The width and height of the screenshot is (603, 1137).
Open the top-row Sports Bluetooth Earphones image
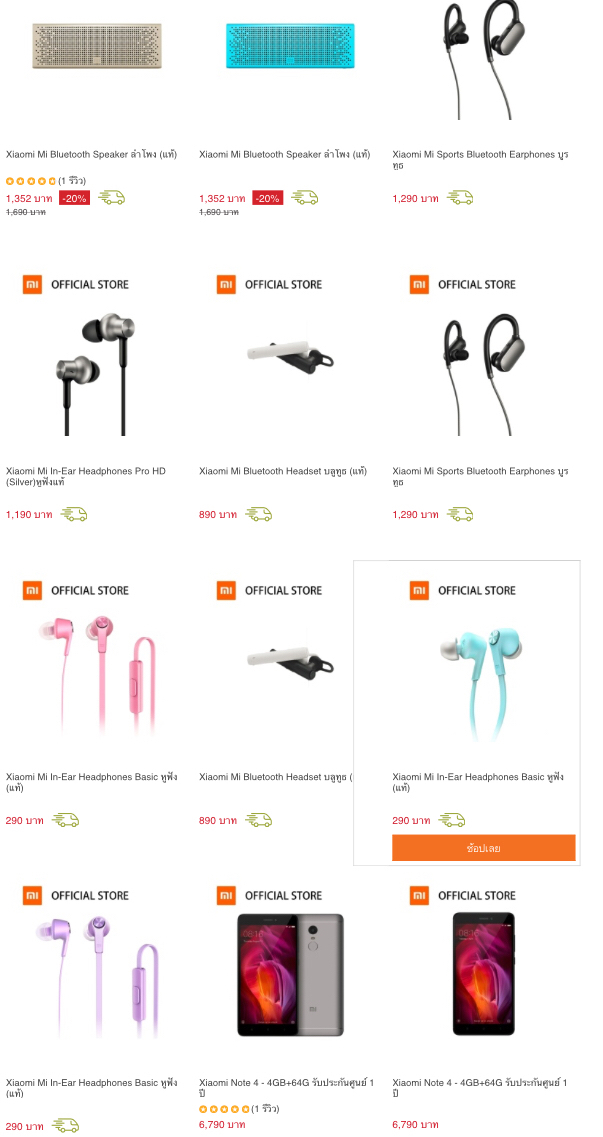tap(483, 60)
